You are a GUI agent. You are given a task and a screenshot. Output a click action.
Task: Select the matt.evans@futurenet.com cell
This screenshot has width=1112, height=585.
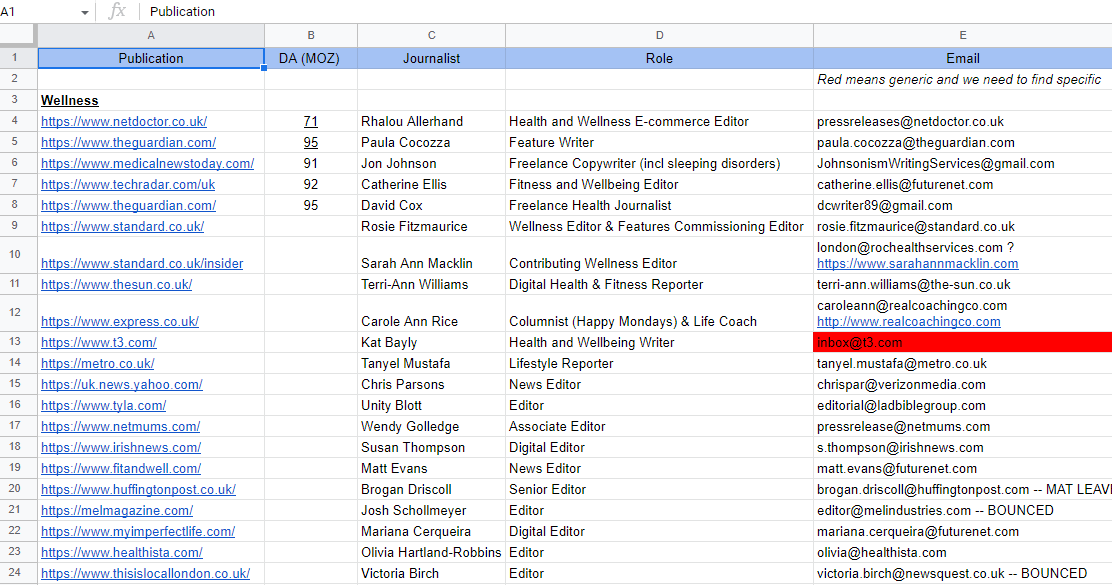pos(962,469)
